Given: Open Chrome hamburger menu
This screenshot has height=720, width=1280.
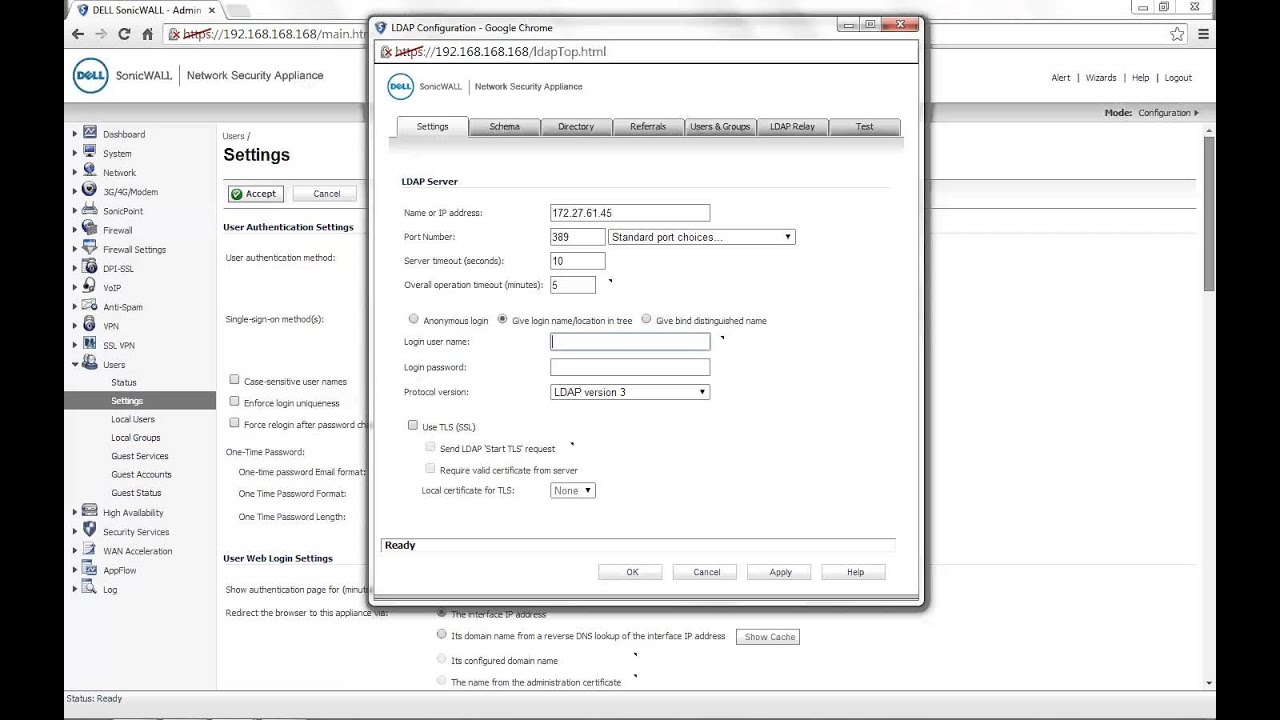Looking at the screenshot, I should pos(1203,34).
